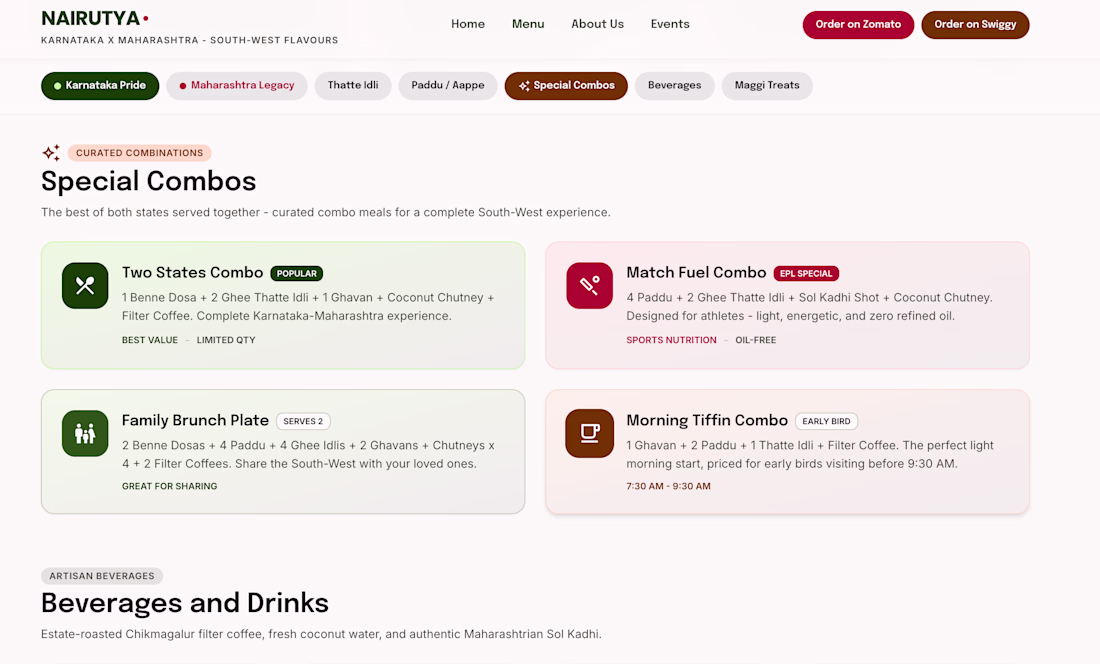Click the Order on Swiggy button
This screenshot has height=664, width=1100.
click(x=975, y=25)
